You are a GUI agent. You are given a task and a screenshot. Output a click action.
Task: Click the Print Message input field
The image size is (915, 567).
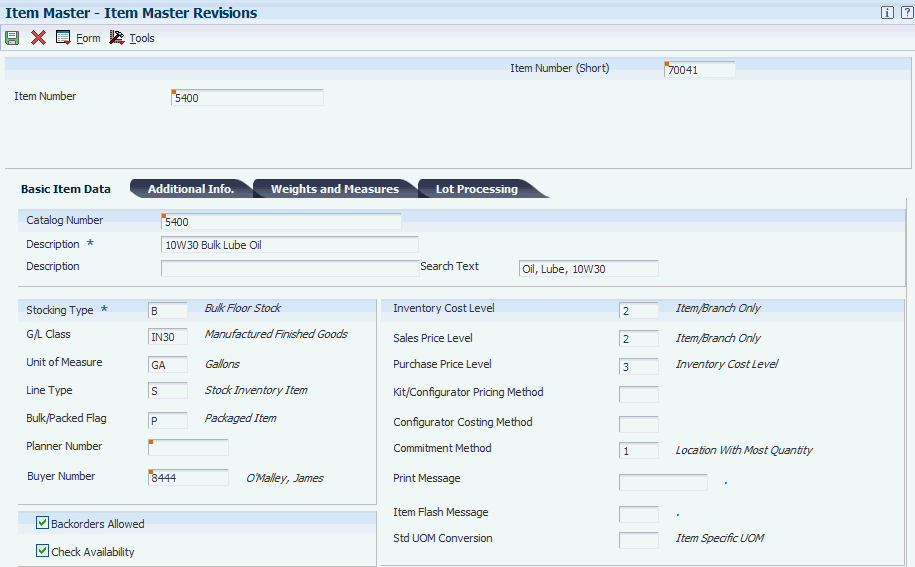pyautogui.click(x=662, y=482)
